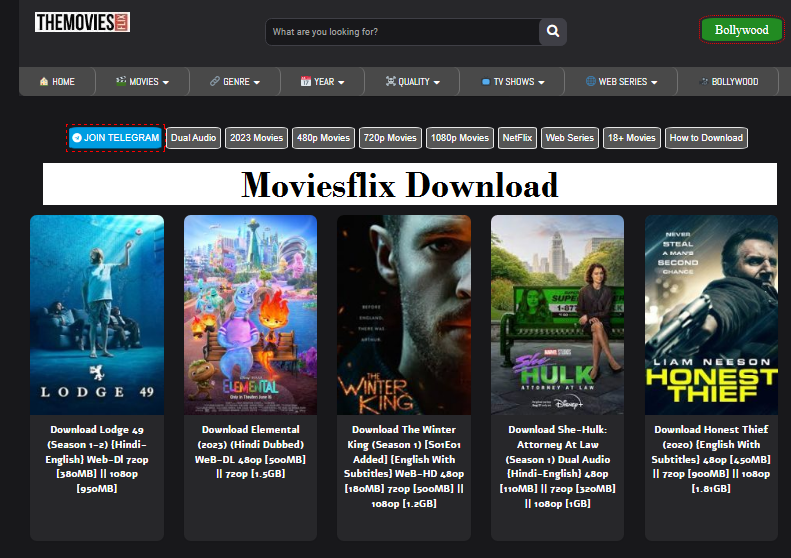791x558 pixels.
Task: Click the Download The Winter King title link
Action: (404, 466)
